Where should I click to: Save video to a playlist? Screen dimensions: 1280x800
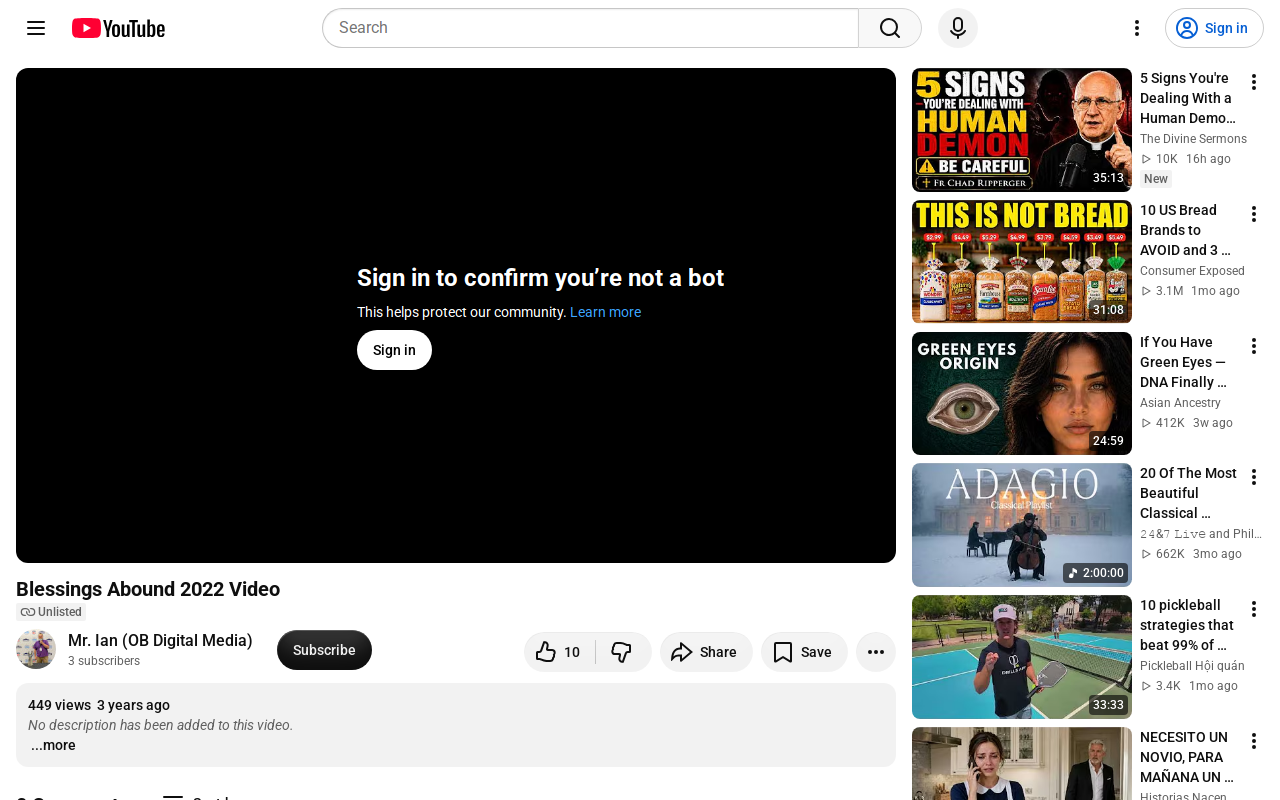(x=804, y=652)
